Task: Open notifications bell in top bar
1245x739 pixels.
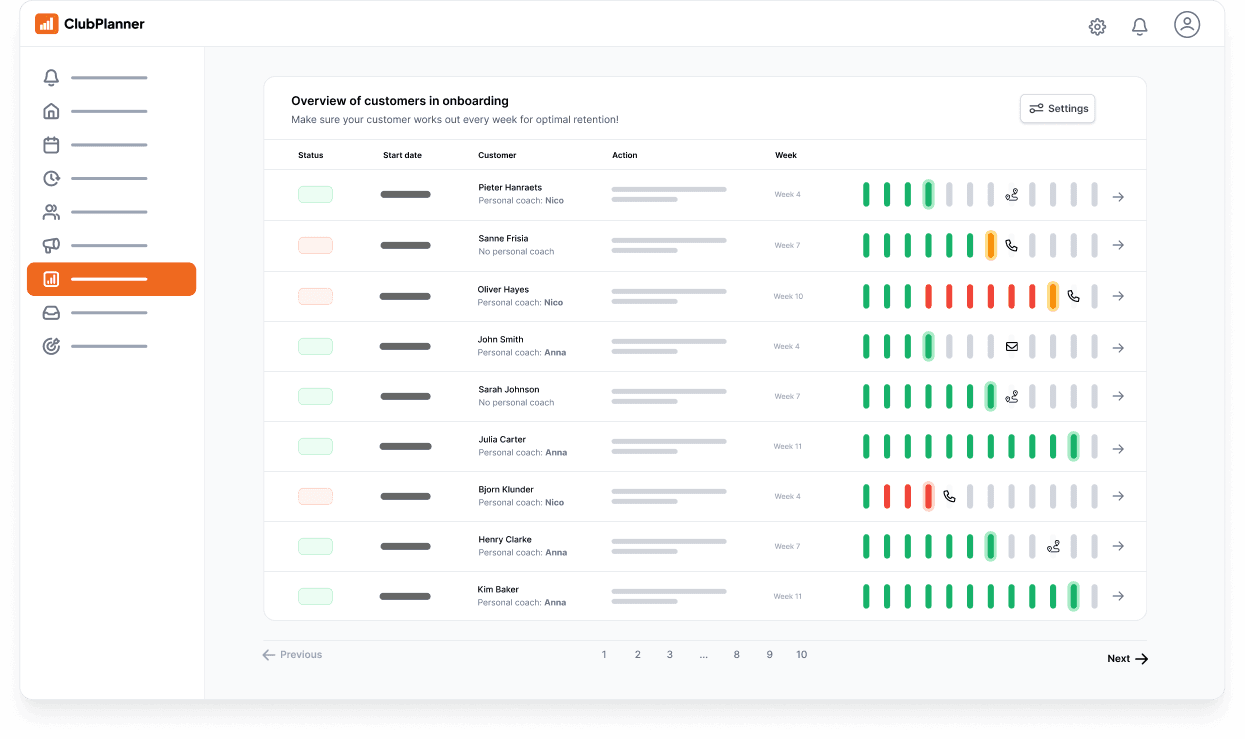Action: [x=1139, y=27]
